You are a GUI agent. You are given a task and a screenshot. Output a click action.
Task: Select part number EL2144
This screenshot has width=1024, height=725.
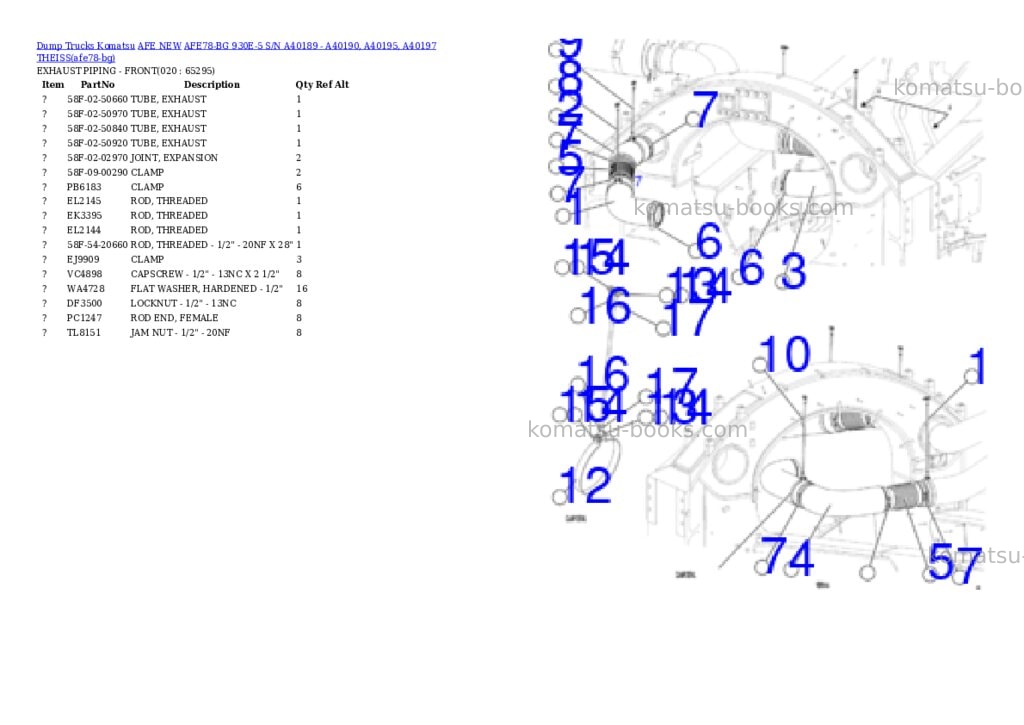pyautogui.click(x=84, y=231)
